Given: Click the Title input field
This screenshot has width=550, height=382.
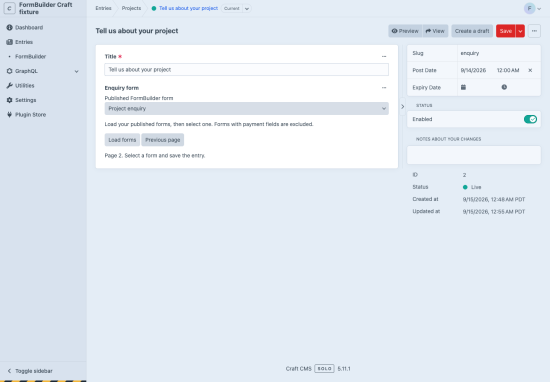Looking at the screenshot, I should click(x=247, y=69).
